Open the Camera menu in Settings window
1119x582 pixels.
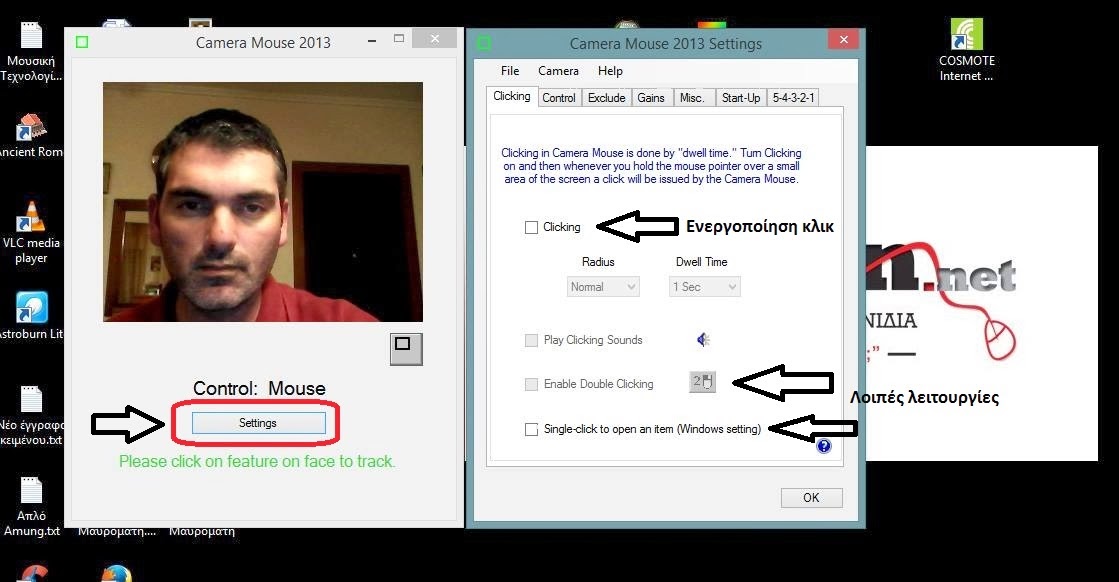point(558,71)
